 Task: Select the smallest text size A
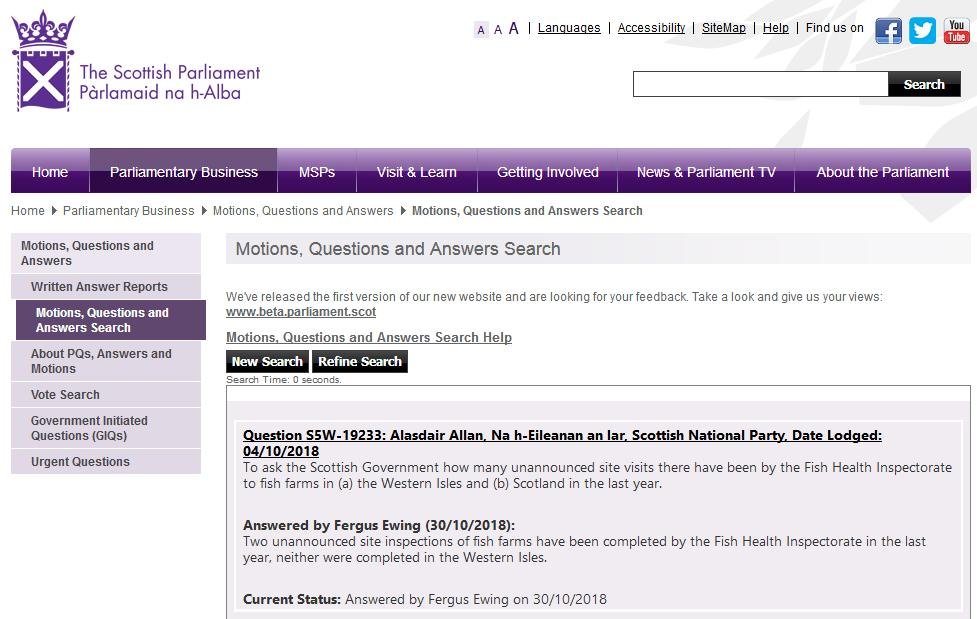[481, 30]
